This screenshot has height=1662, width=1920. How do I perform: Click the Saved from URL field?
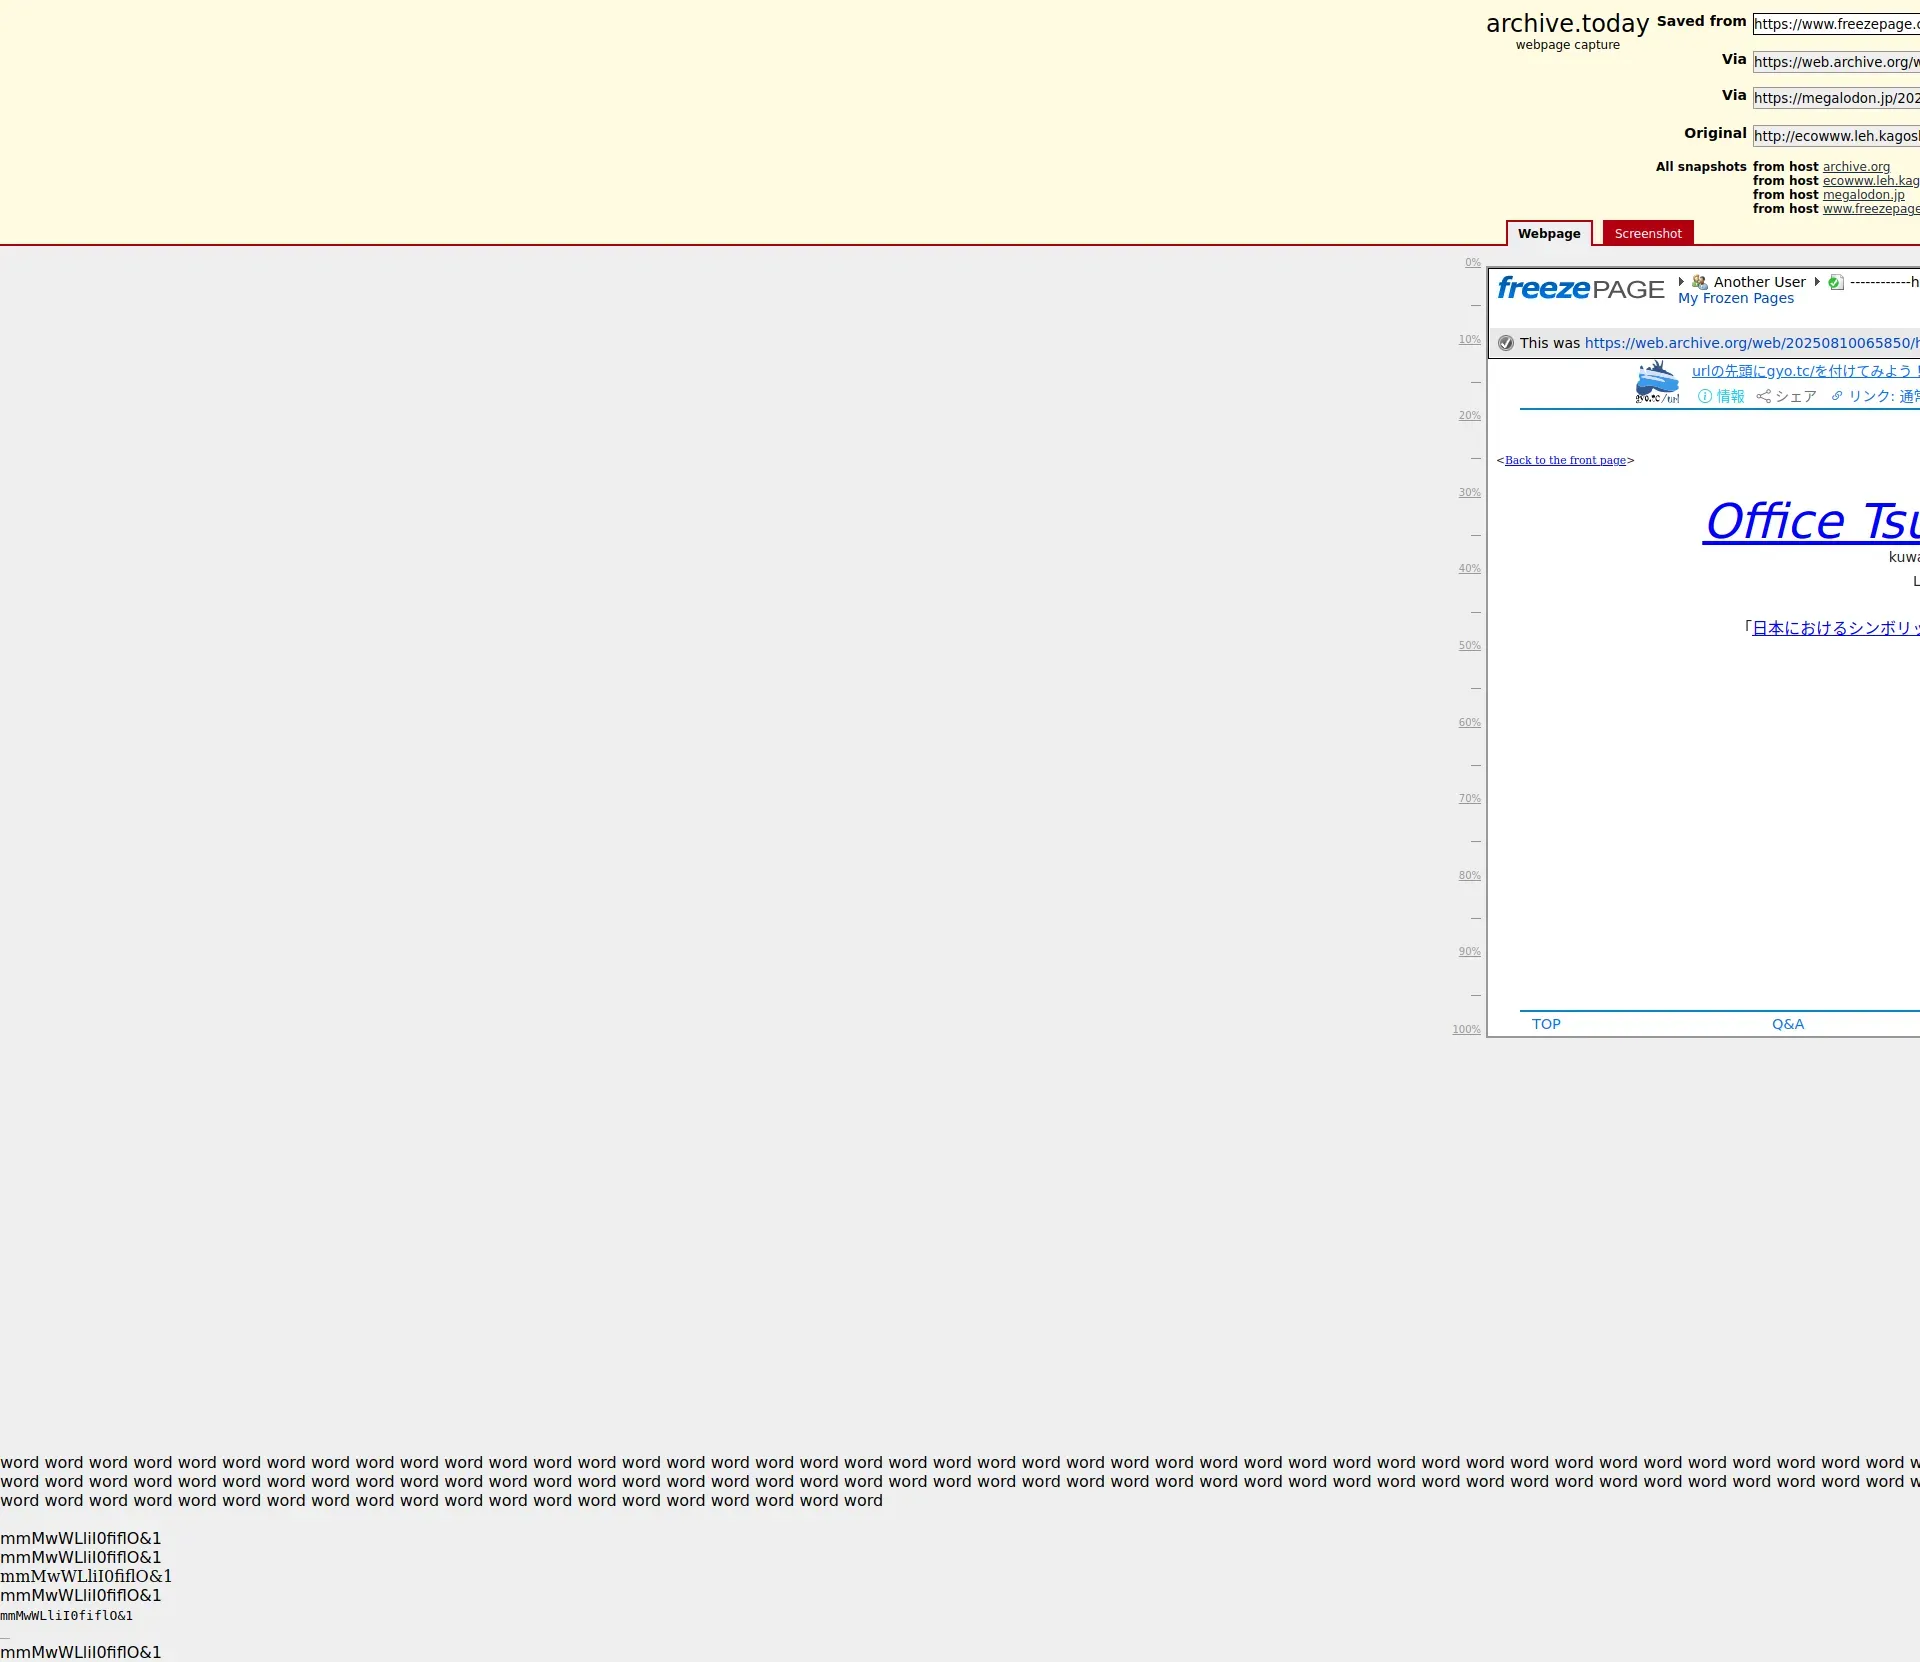1836,24
